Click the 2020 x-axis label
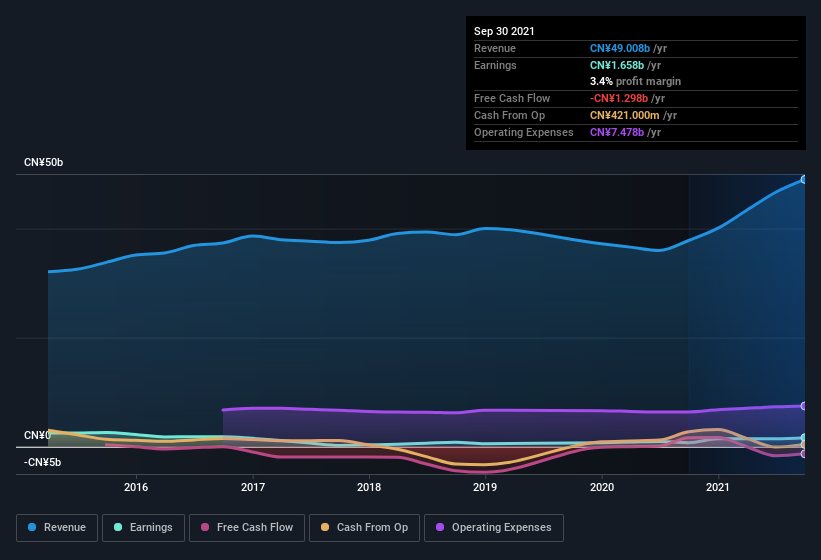Viewport: 821px width, 560px height. pos(602,487)
